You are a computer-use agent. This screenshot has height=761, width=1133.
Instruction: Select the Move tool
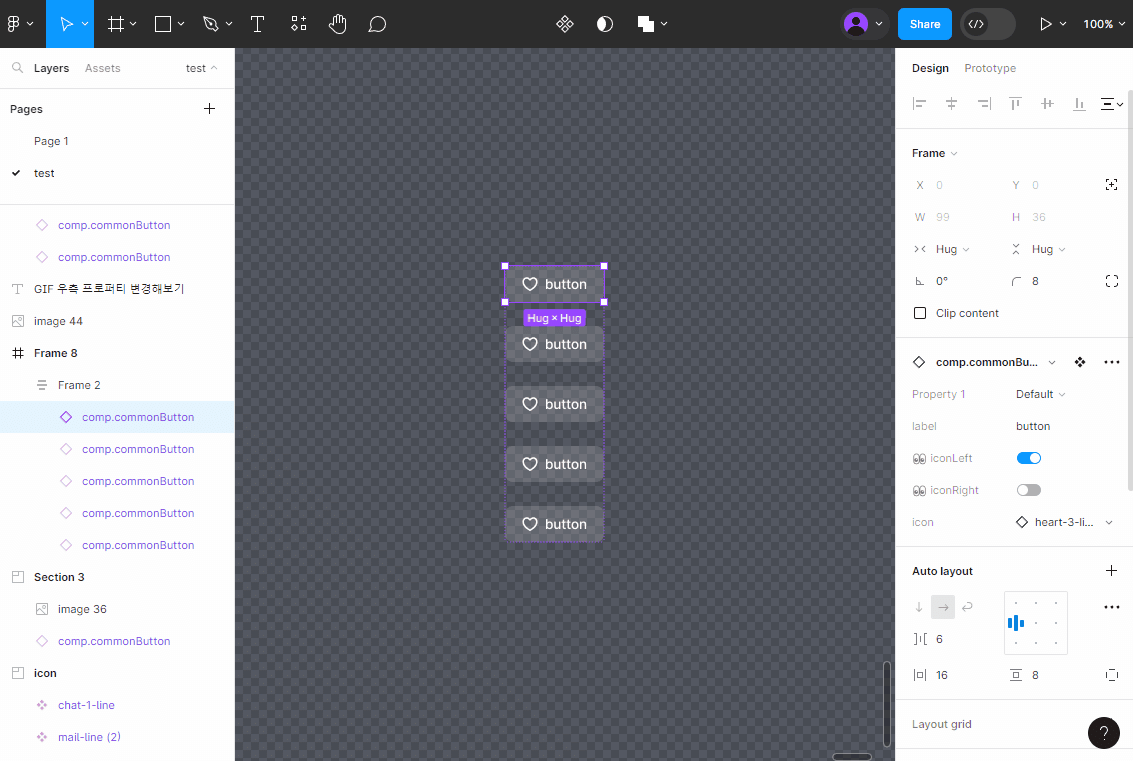point(66,24)
